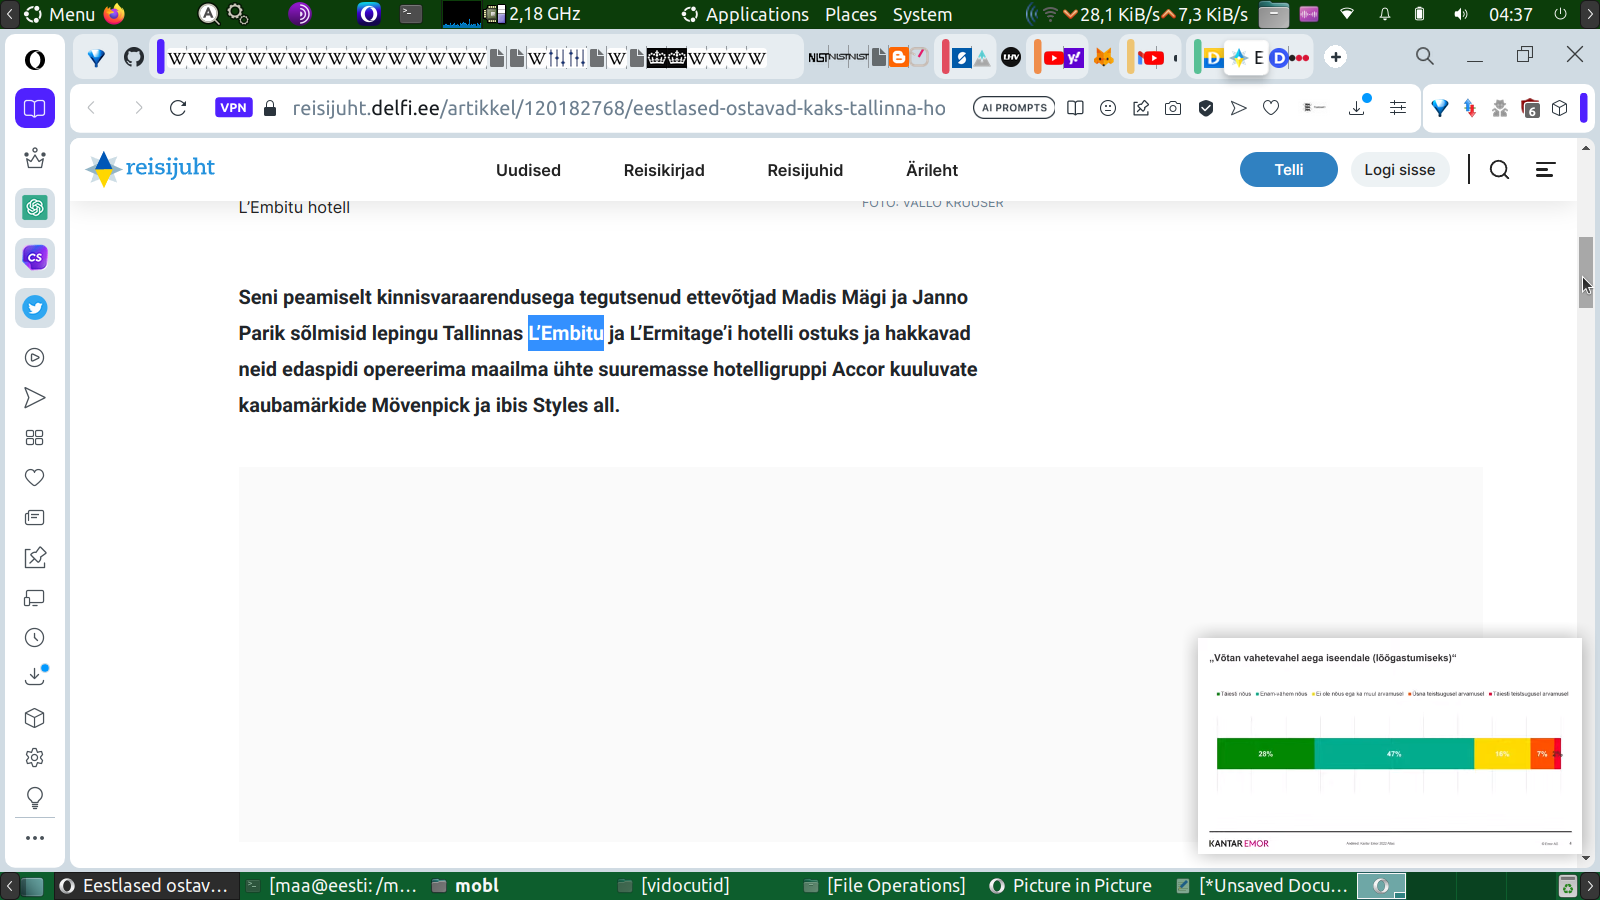Open the Ärileht navigation item
The width and height of the screenshot is (1600, 900).
[932, 170]
